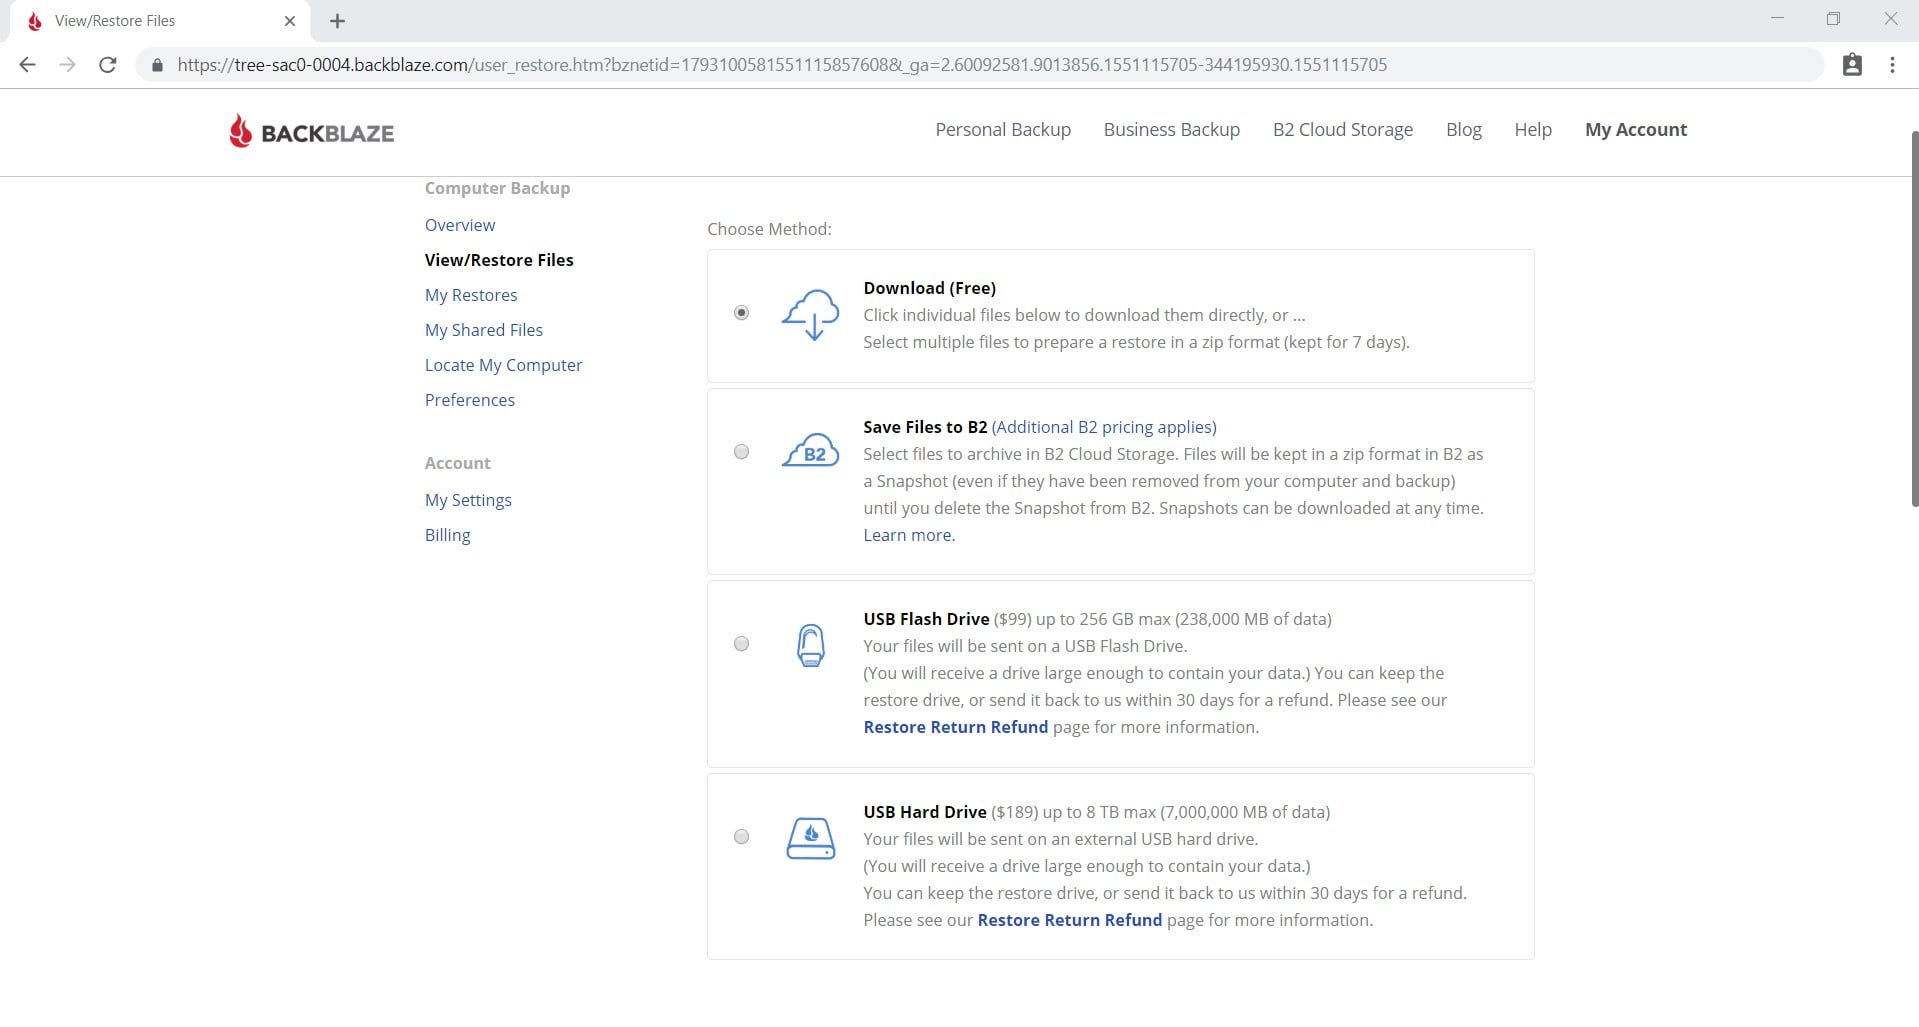Image resolution: width=1919 pixels, height=1027 pixels.
Task: Reload the page with the refresh icon
Action: click(108, 65)
